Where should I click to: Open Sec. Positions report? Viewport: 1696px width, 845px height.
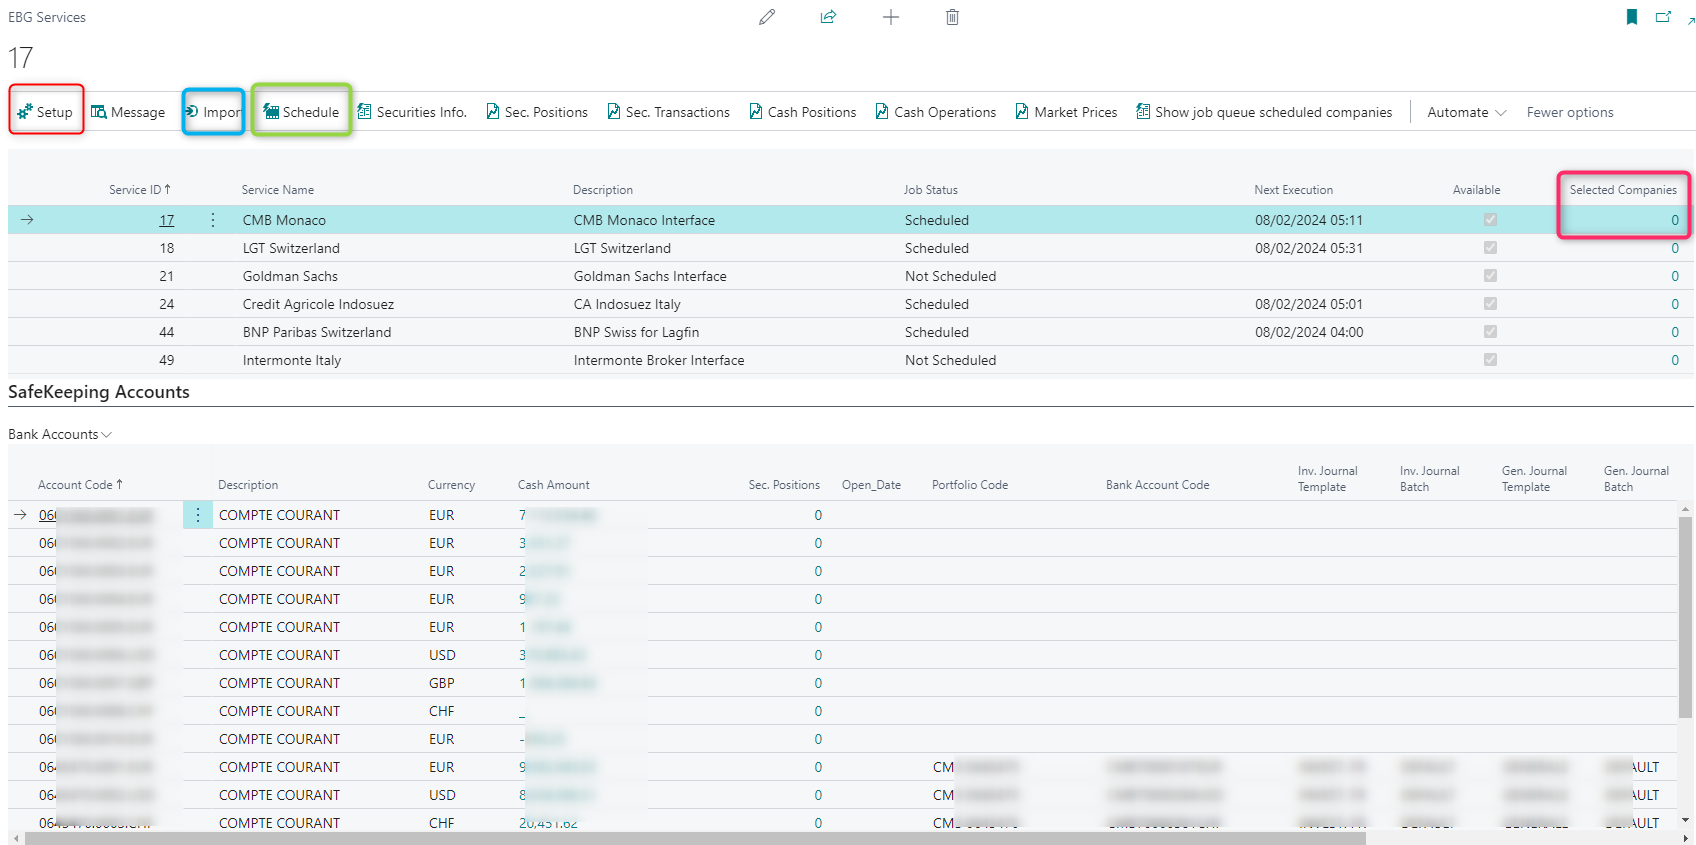coord(537,112)
